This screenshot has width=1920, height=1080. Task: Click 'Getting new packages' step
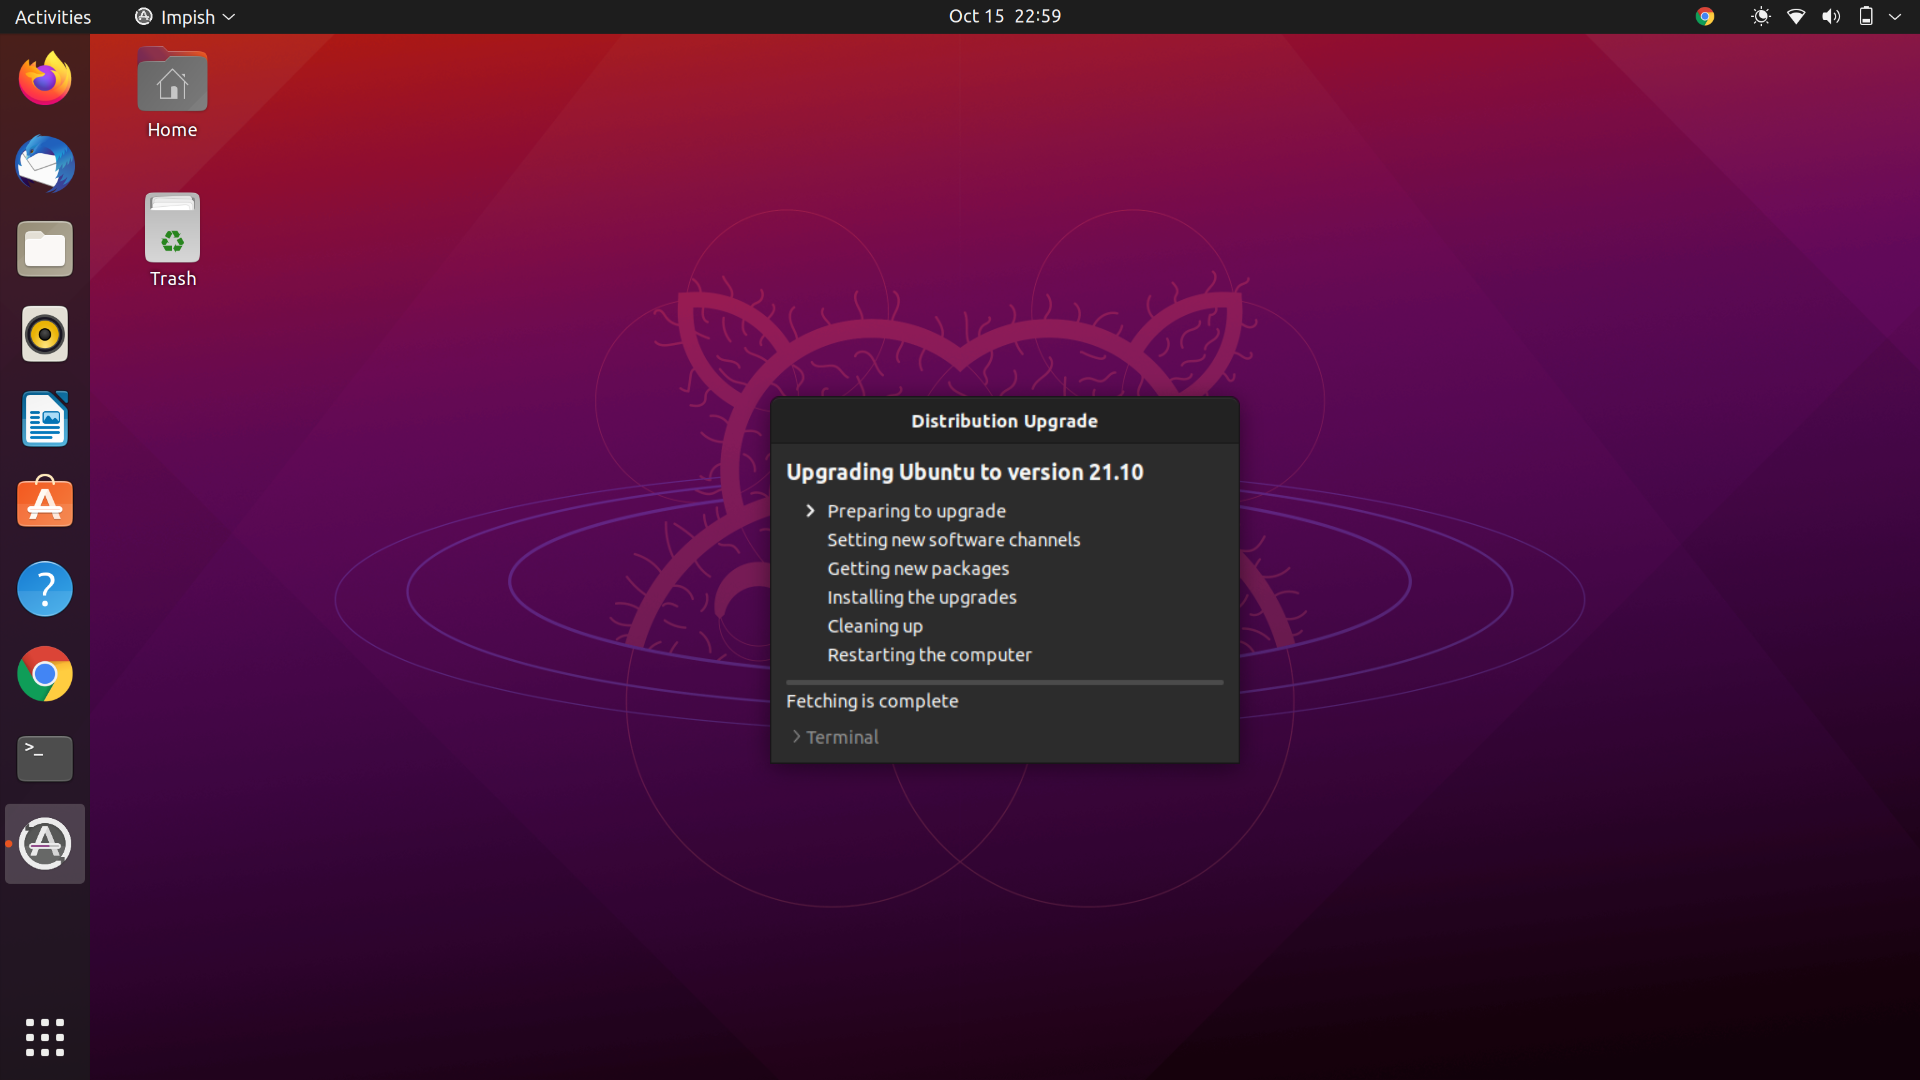point(918,569)
